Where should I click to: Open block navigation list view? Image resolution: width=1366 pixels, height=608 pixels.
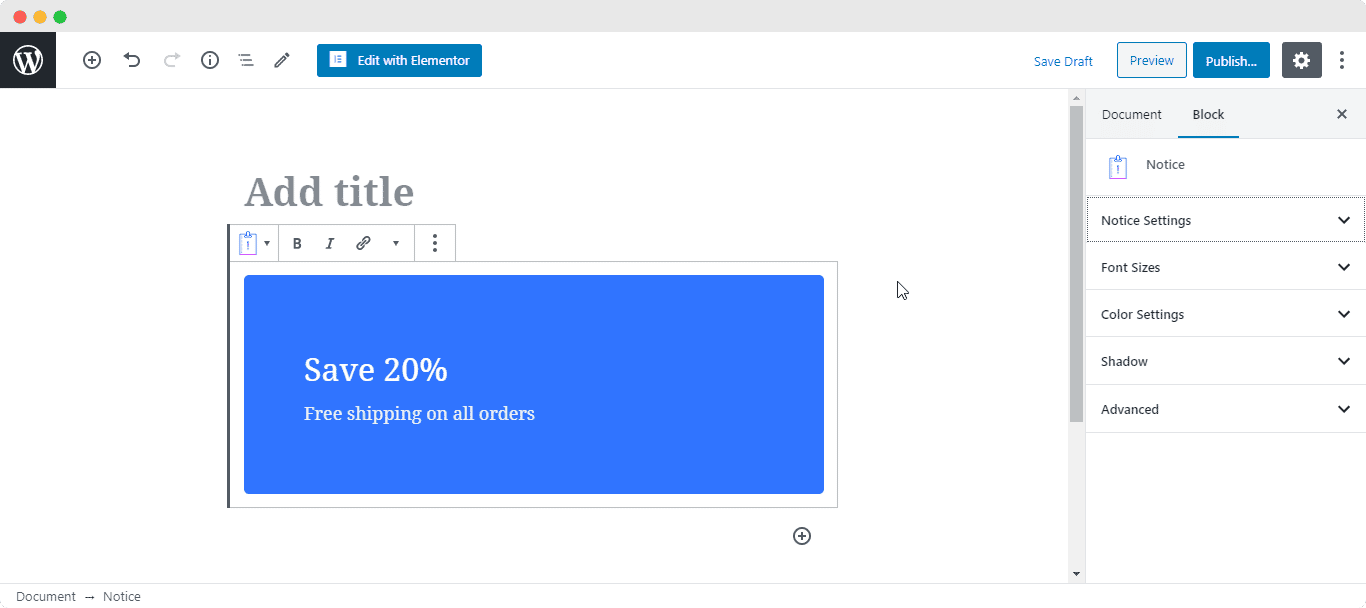tap(246, 60)
